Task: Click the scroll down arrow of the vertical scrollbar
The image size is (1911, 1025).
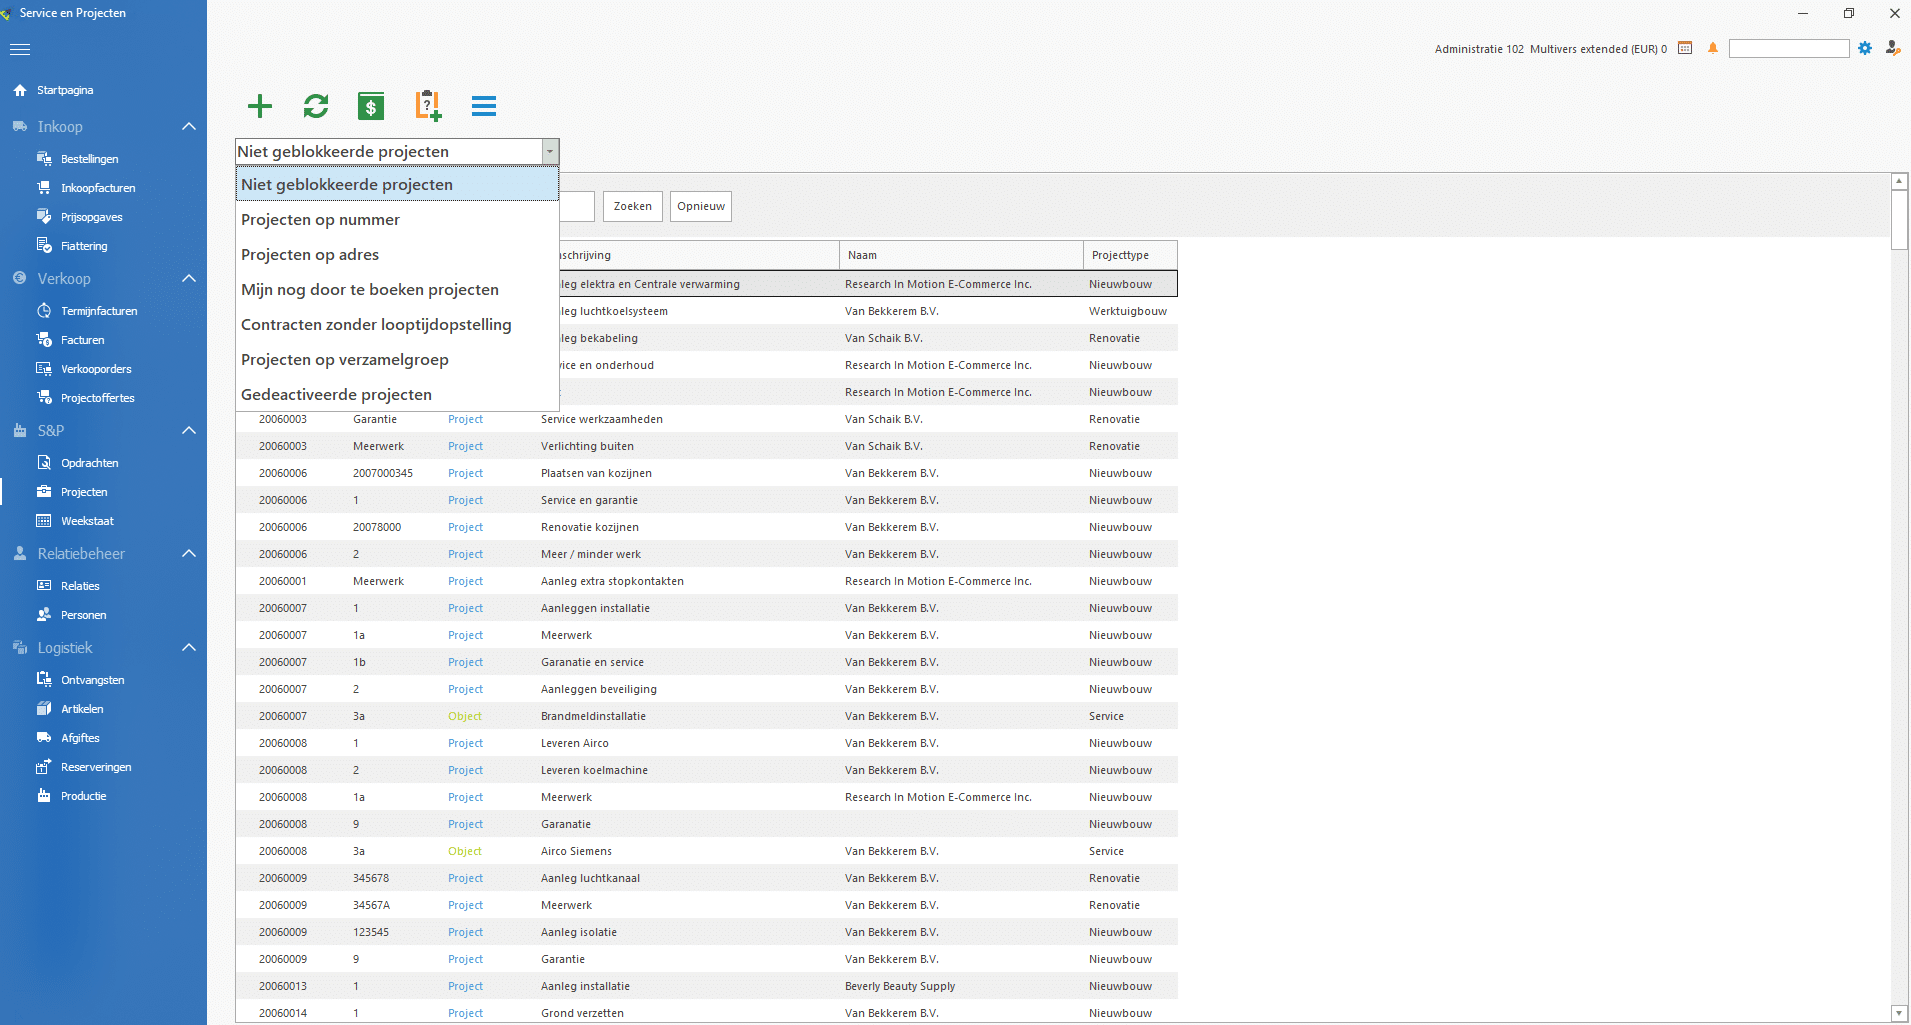Action: [1899, 1013]
